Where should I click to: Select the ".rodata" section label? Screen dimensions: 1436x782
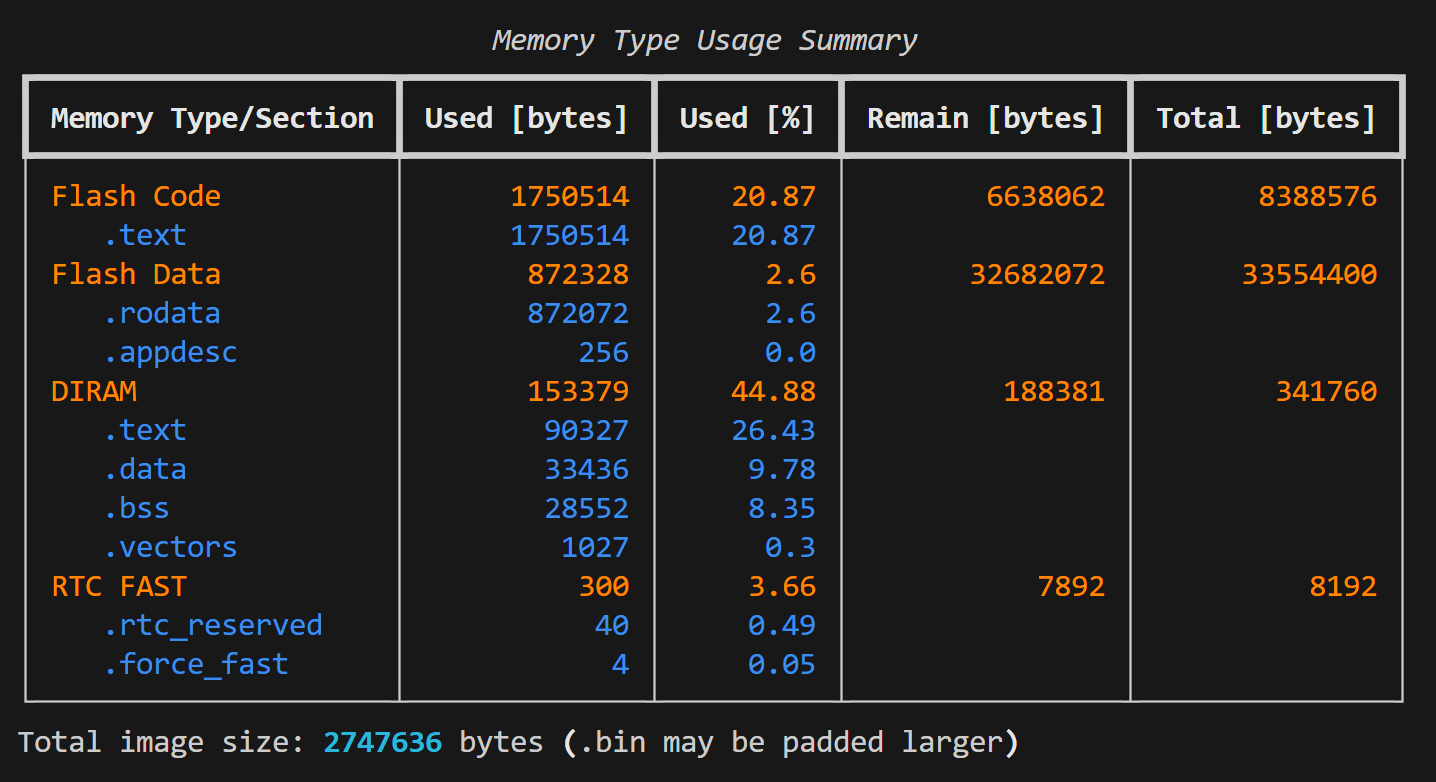162,313
